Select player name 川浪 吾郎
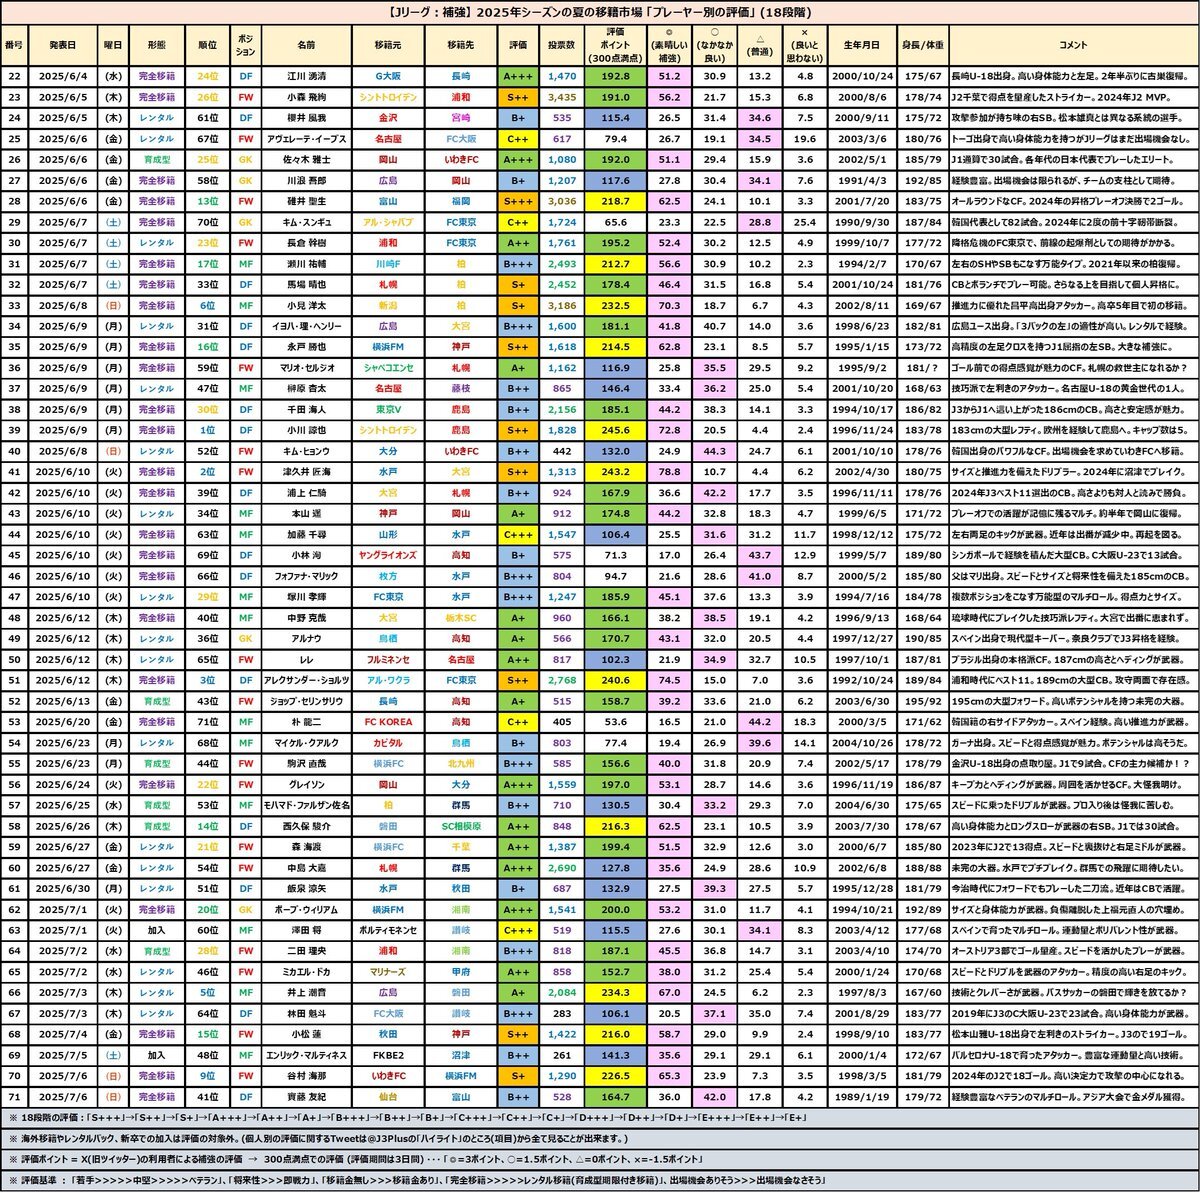This screenshot has width=1200, height=1192. click(306, 181)
